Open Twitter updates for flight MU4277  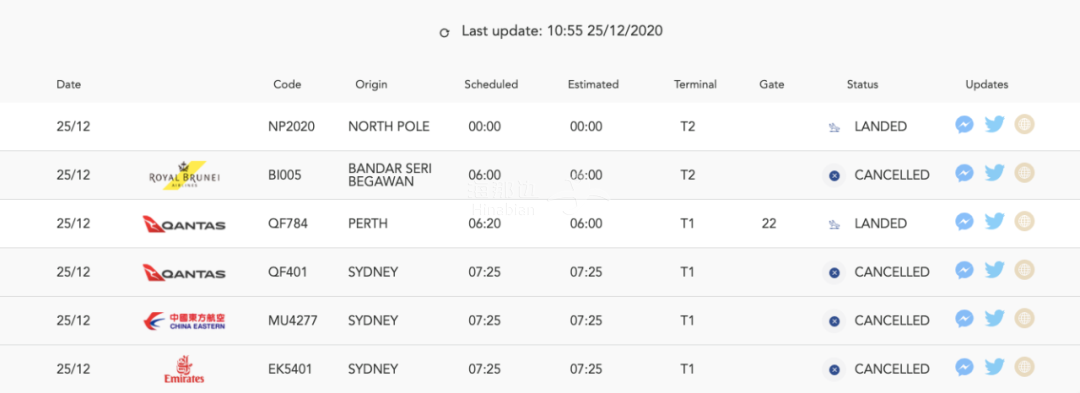pyautogui.click(x=995, y=319)
